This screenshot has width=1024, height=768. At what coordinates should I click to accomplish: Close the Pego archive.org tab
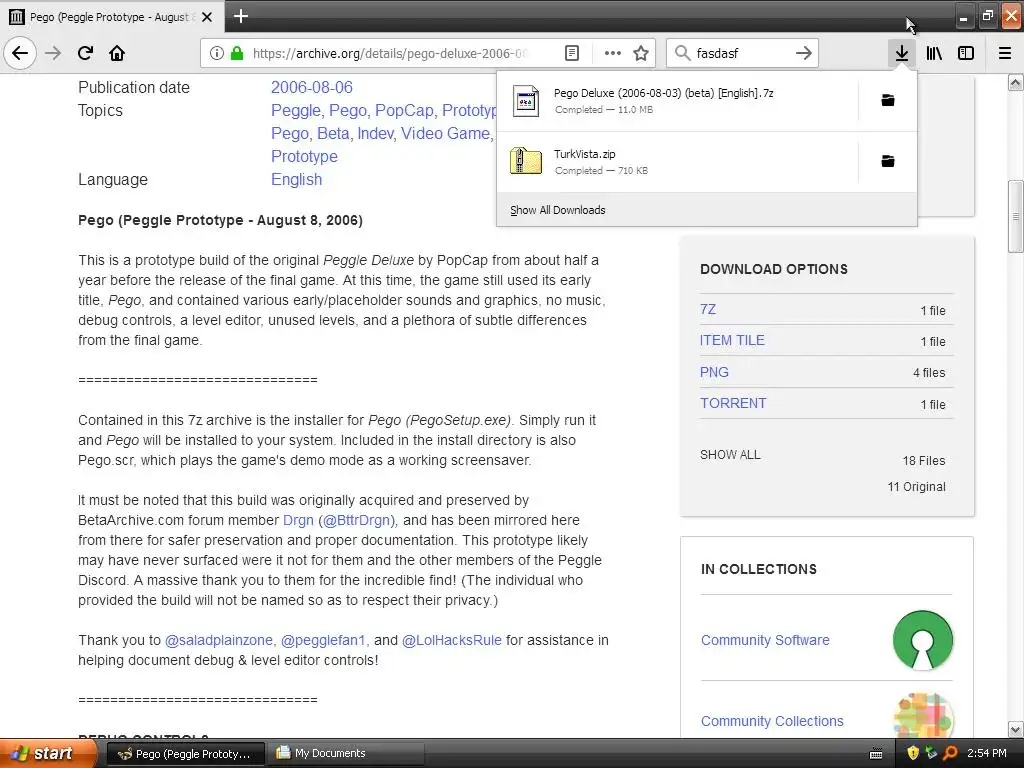207,17
